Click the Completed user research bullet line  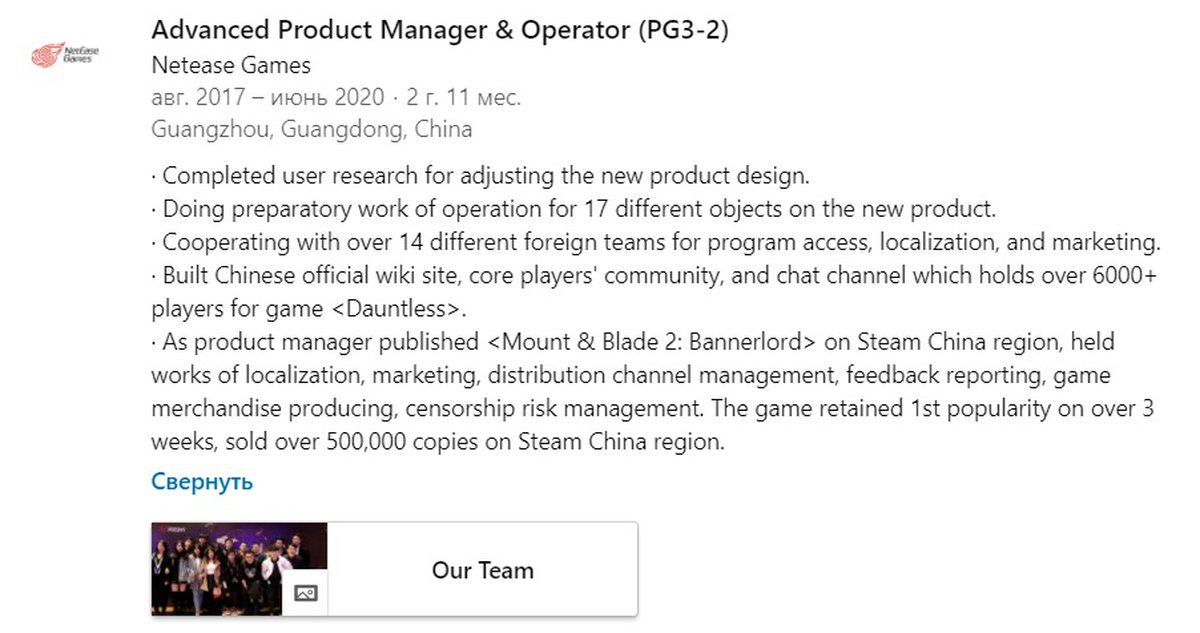pyautogui.click(x=485, y=176)
